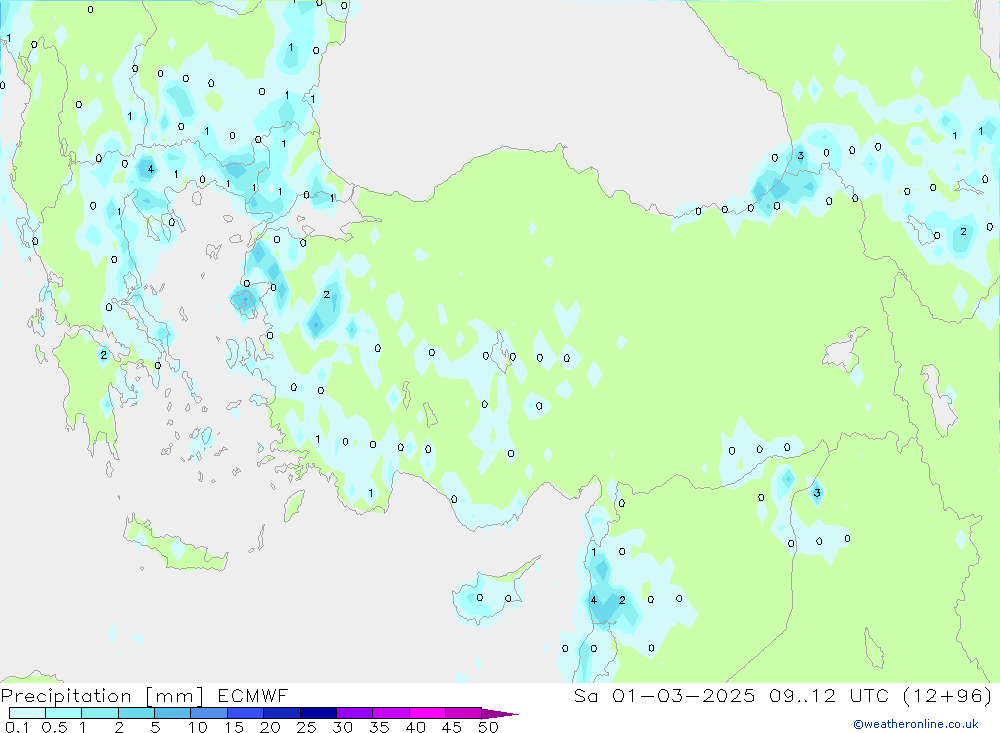The image size is (1000, 733).
Task: Click the 35–40 mm violet legend swatch
Action: (390, 713)
